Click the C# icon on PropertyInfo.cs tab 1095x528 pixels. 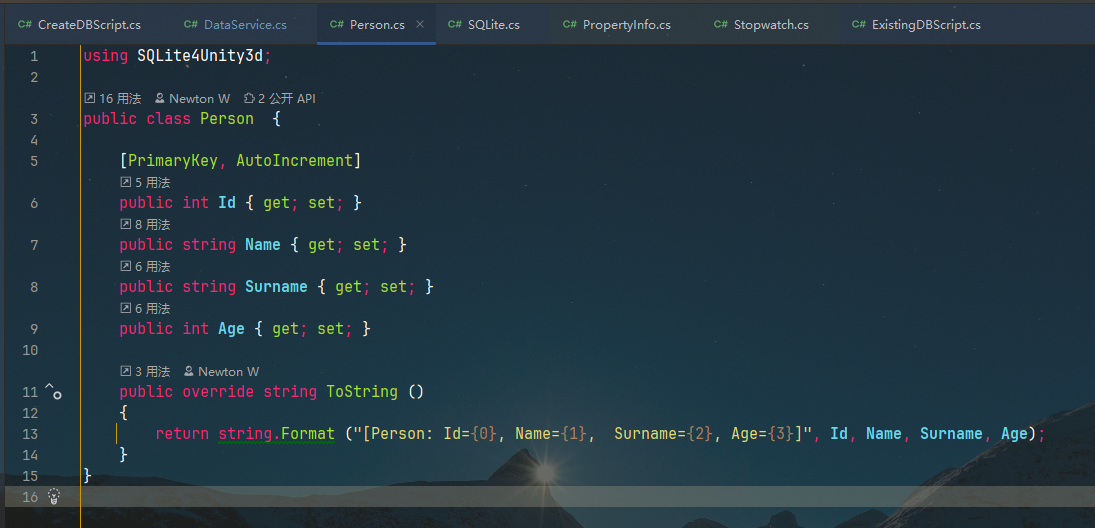coord(570,24)
